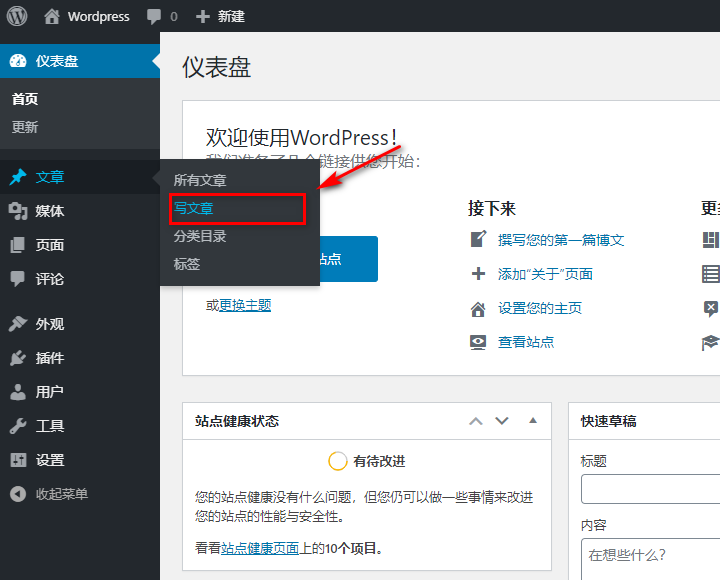
Task: Click the WordPress logo icon
Action: (x=17, y=16)
